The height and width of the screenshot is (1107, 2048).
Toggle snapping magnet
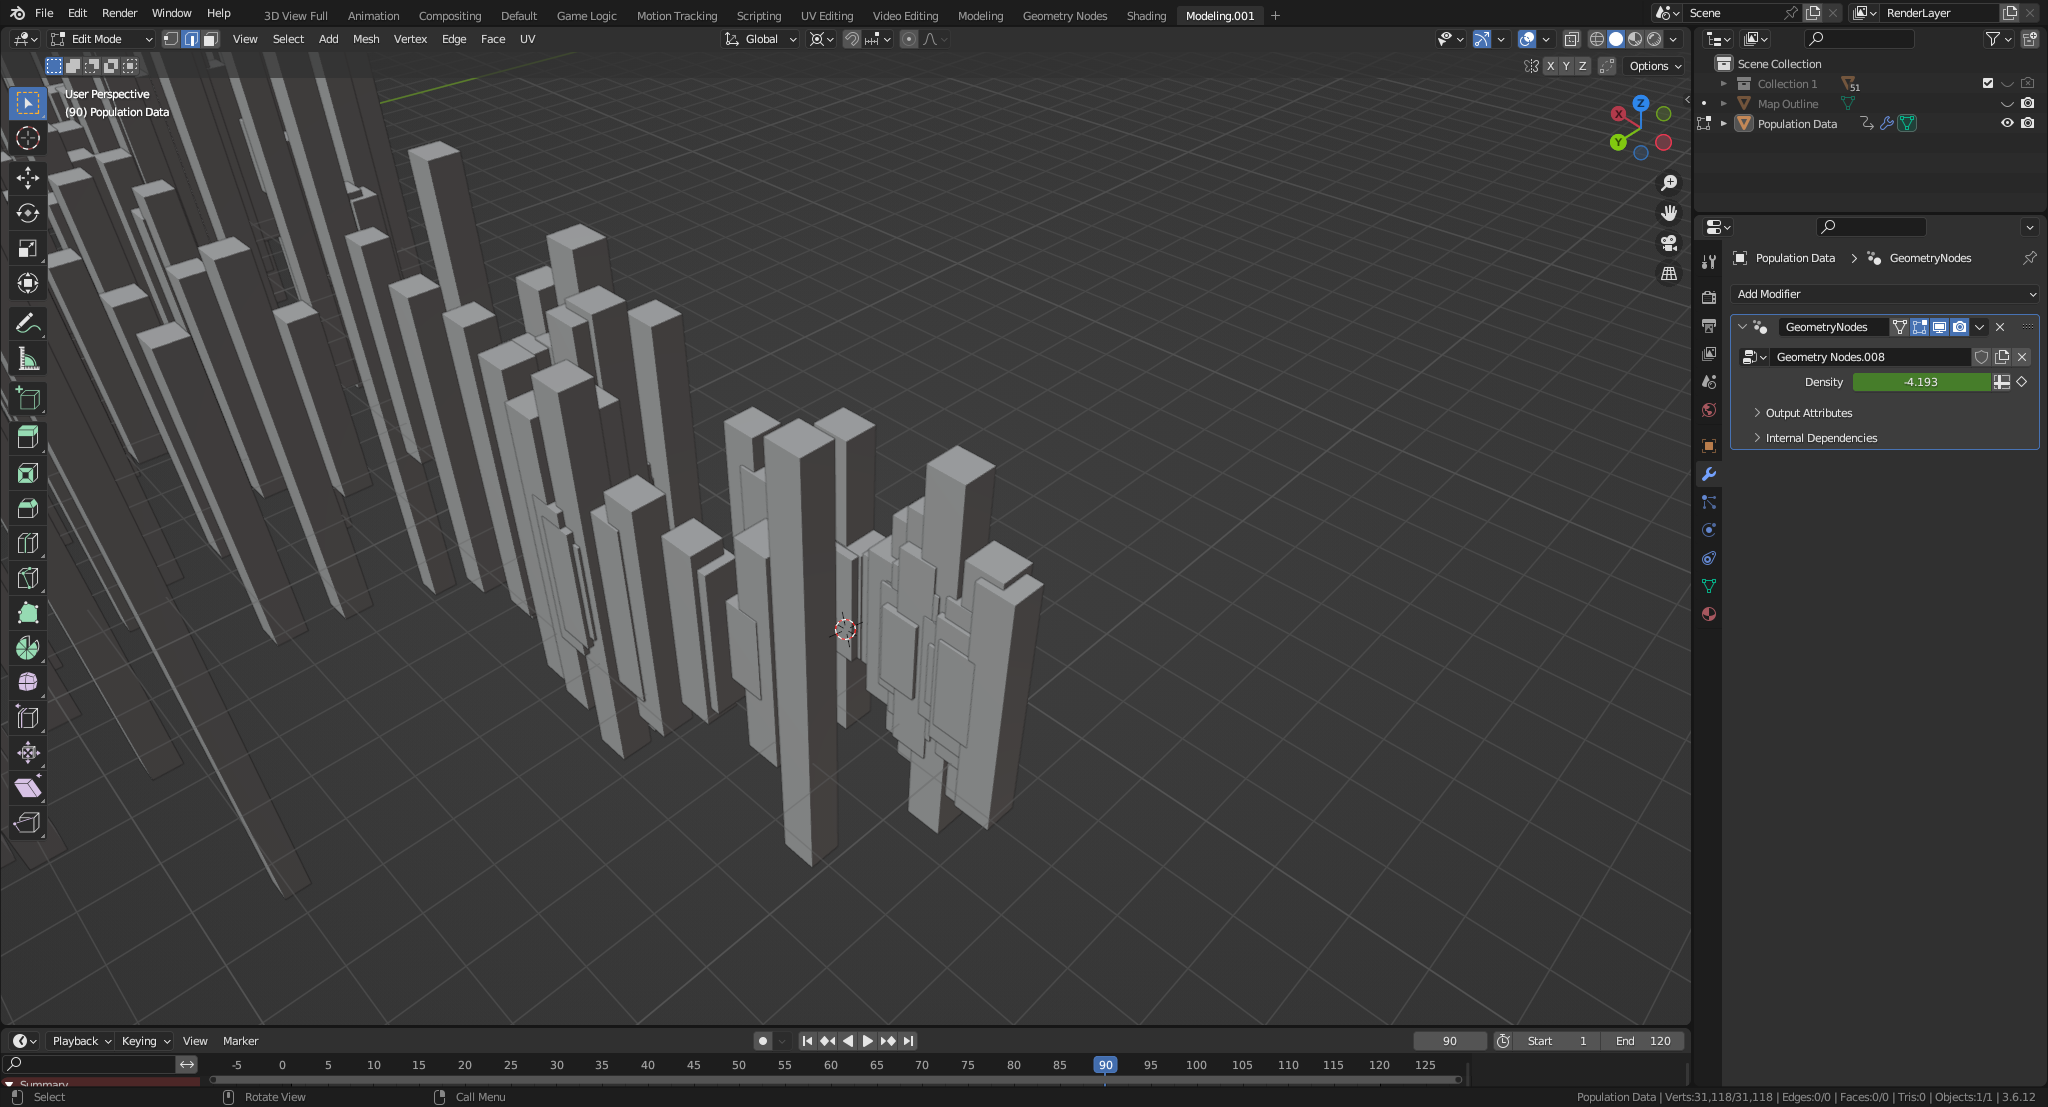851,39
